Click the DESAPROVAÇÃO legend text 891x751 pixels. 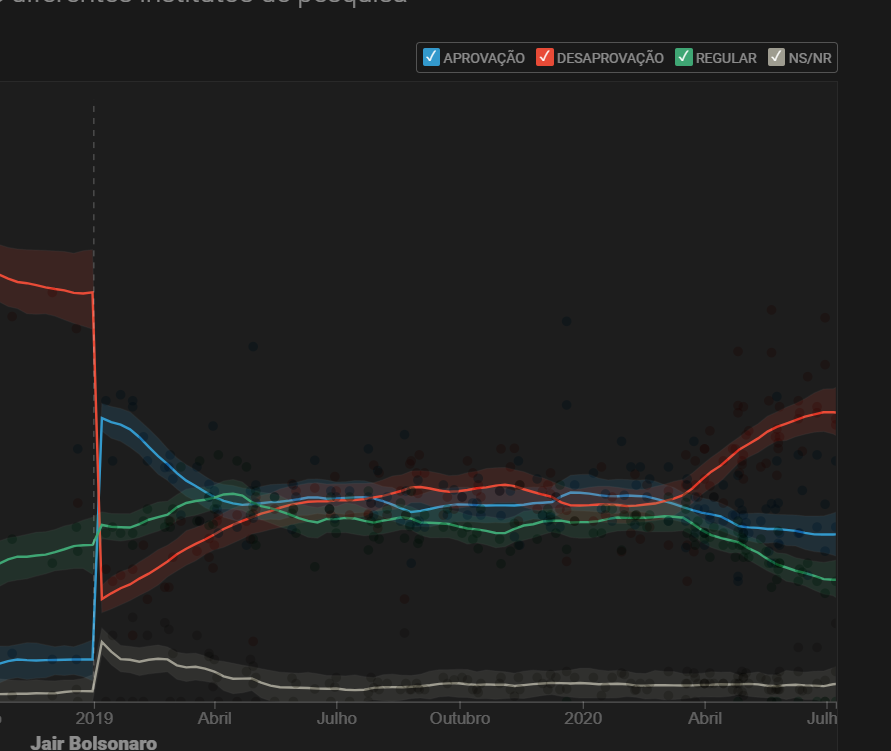609,58
